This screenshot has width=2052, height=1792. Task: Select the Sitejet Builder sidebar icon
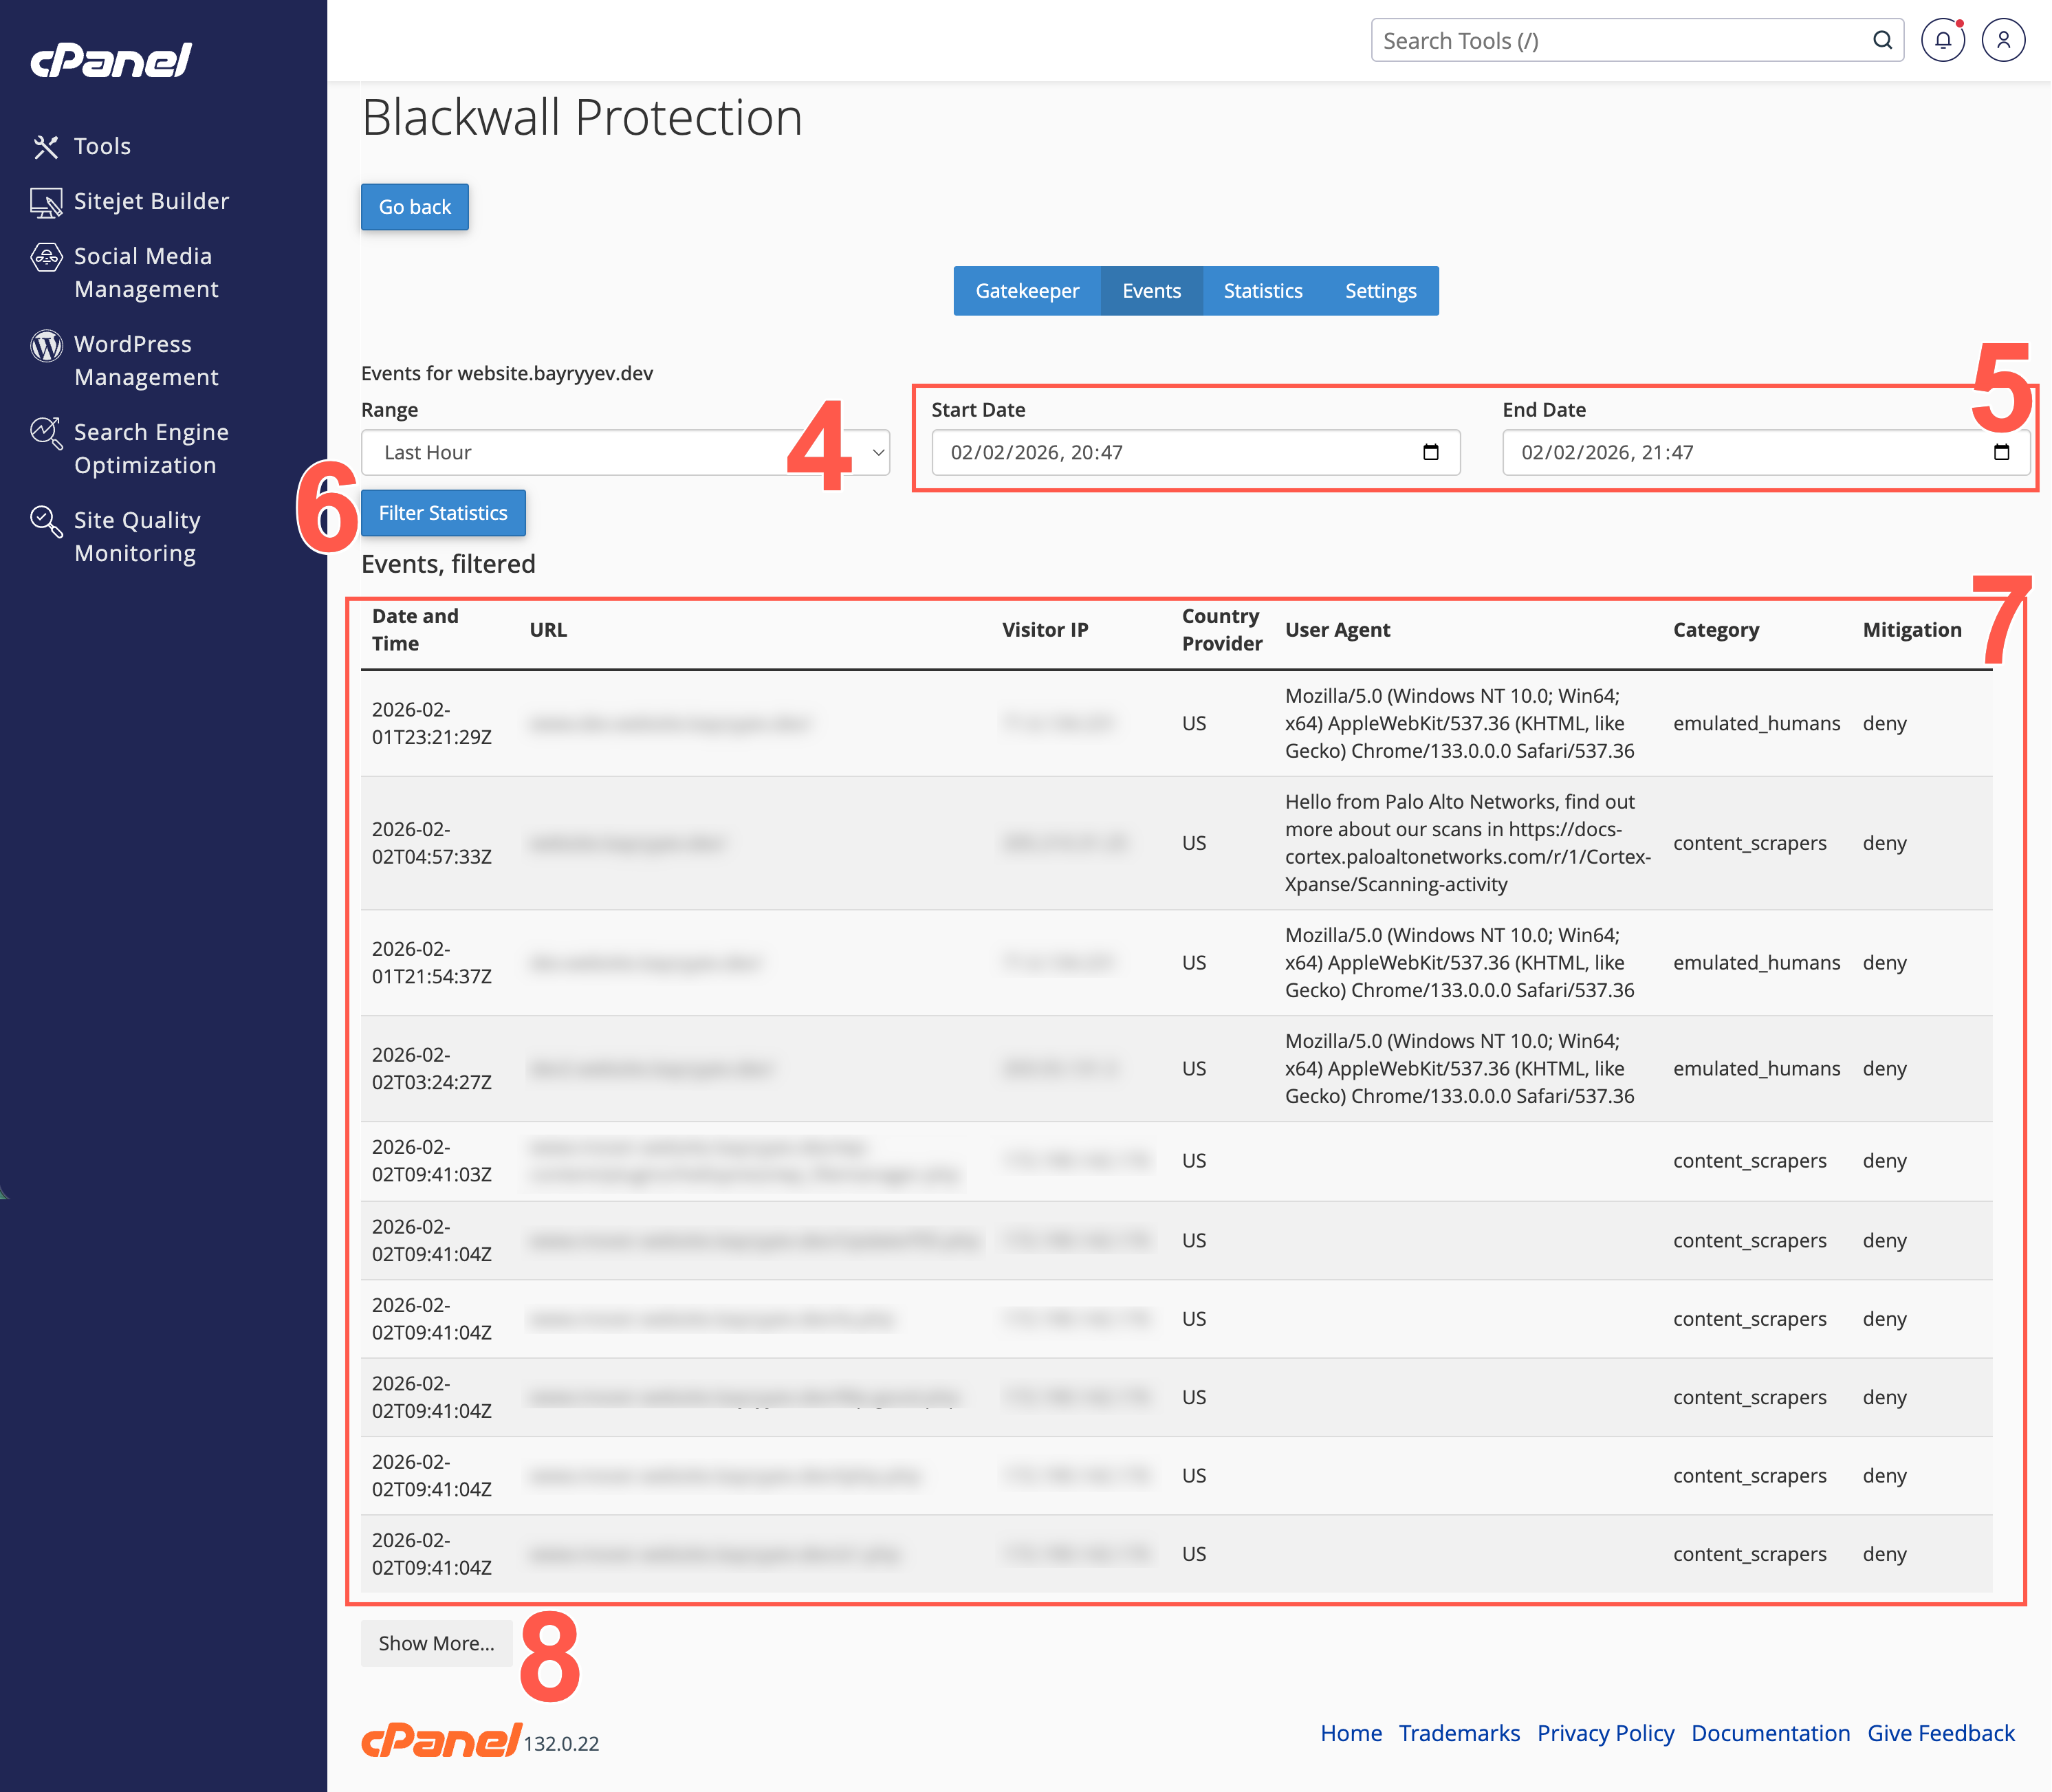tap(45, 201)
